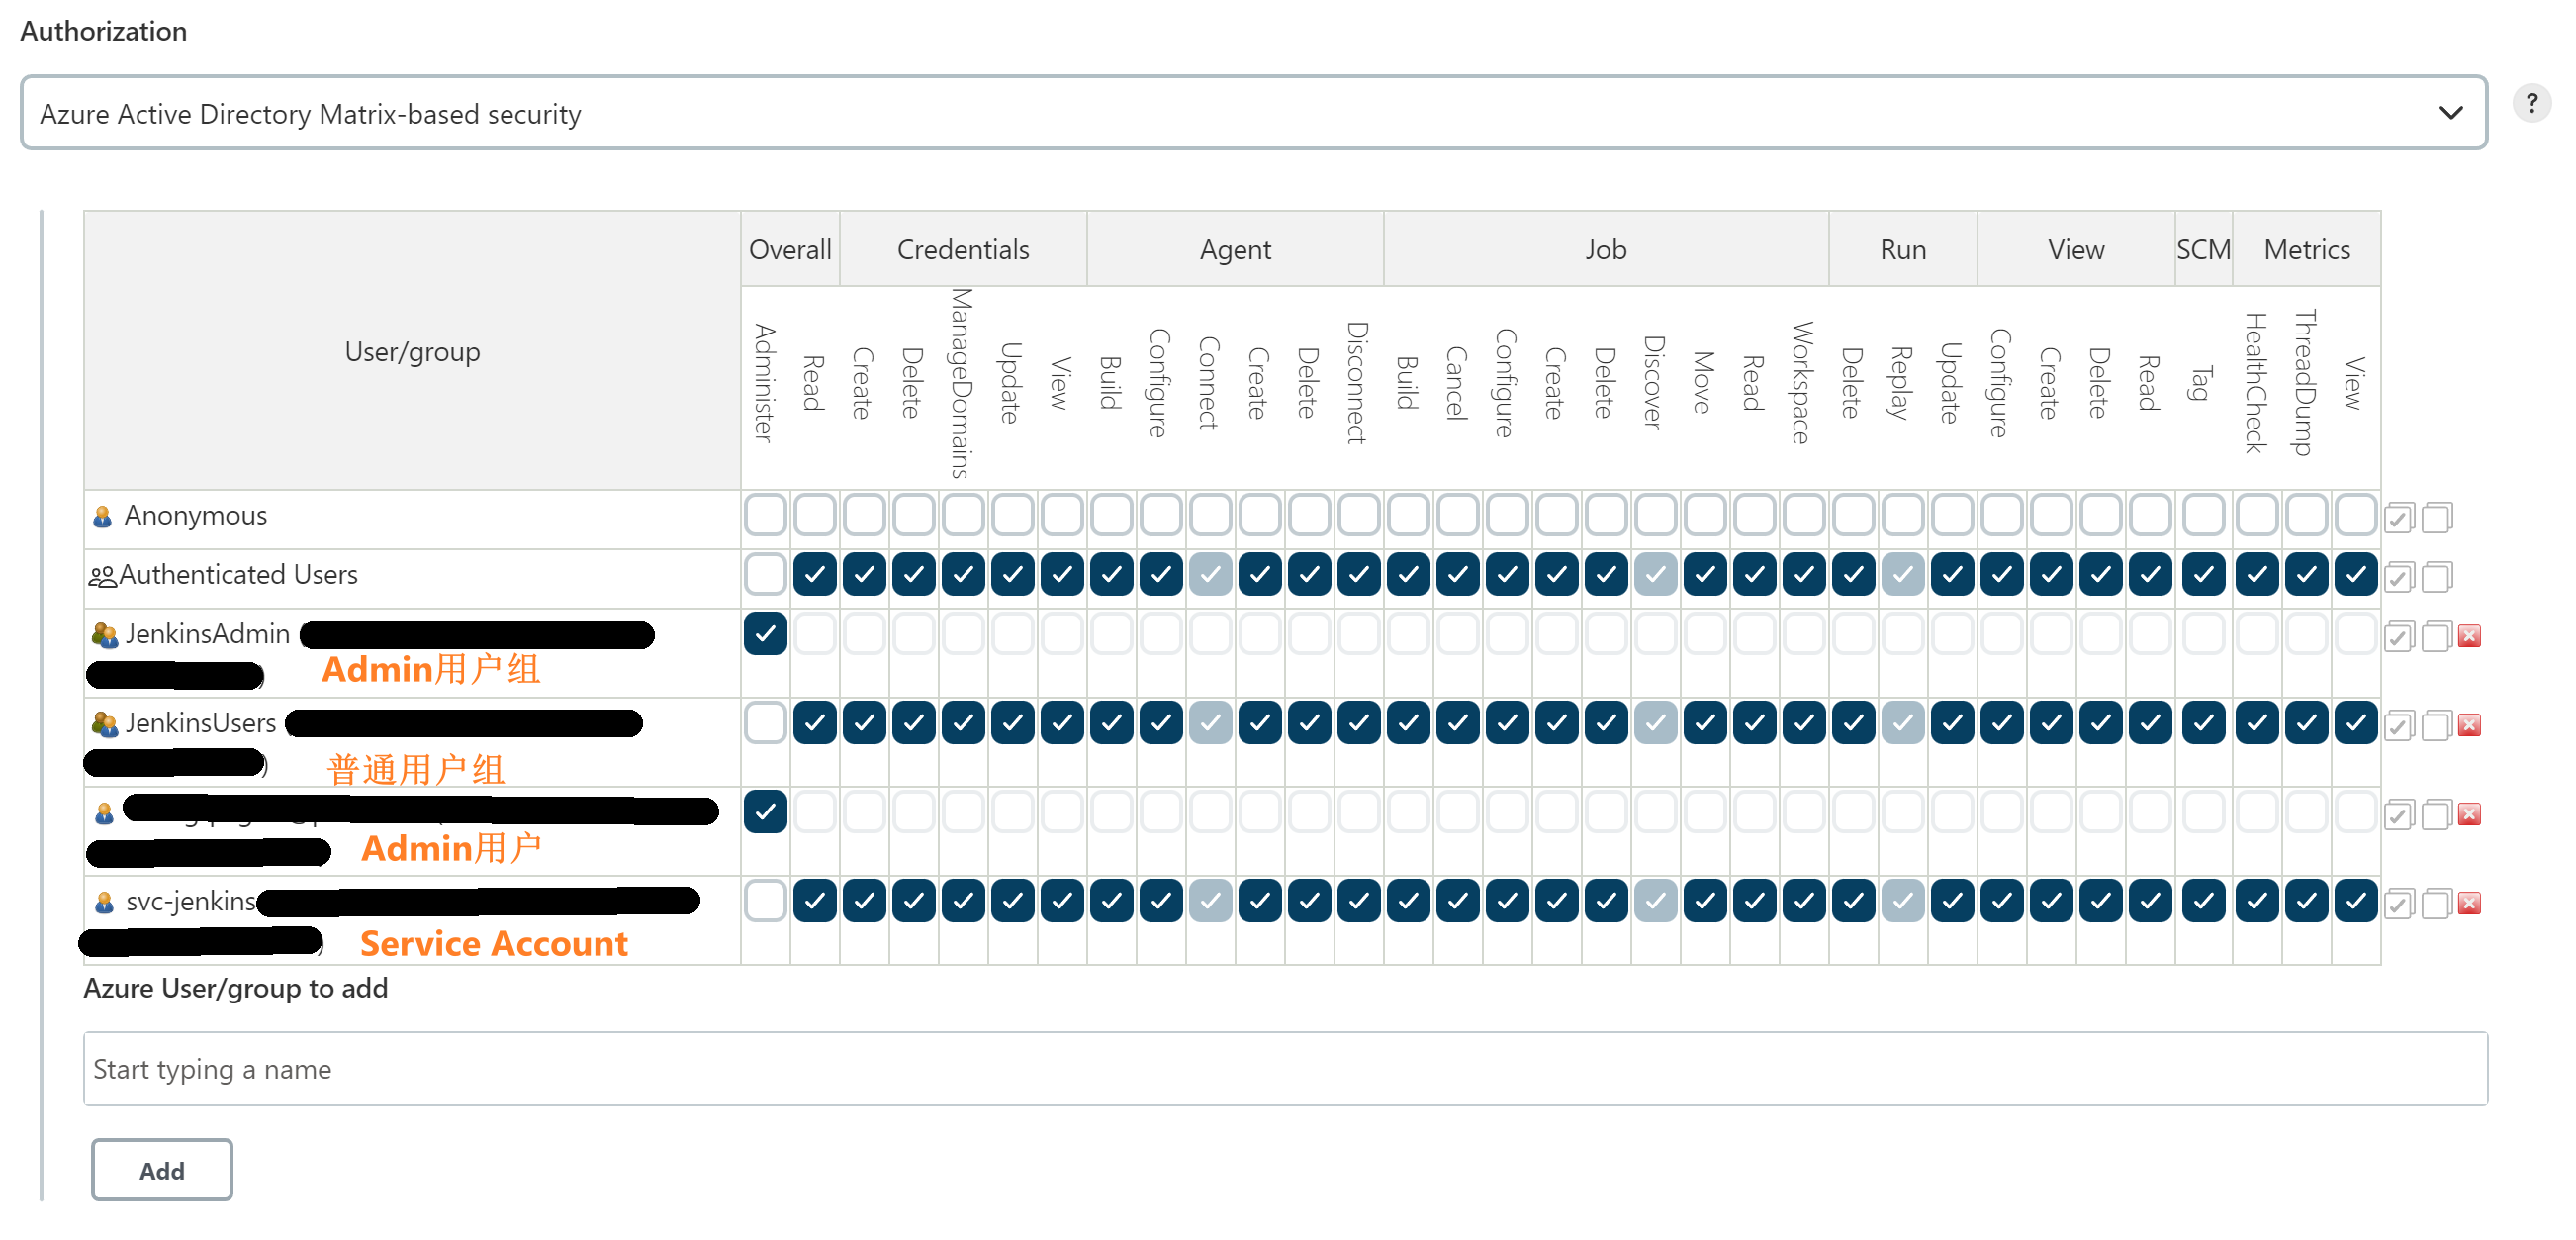This screenshot has height=1240, width=2576.
Task: Click the Job column group header
Action: click(x=1605, y=249)
